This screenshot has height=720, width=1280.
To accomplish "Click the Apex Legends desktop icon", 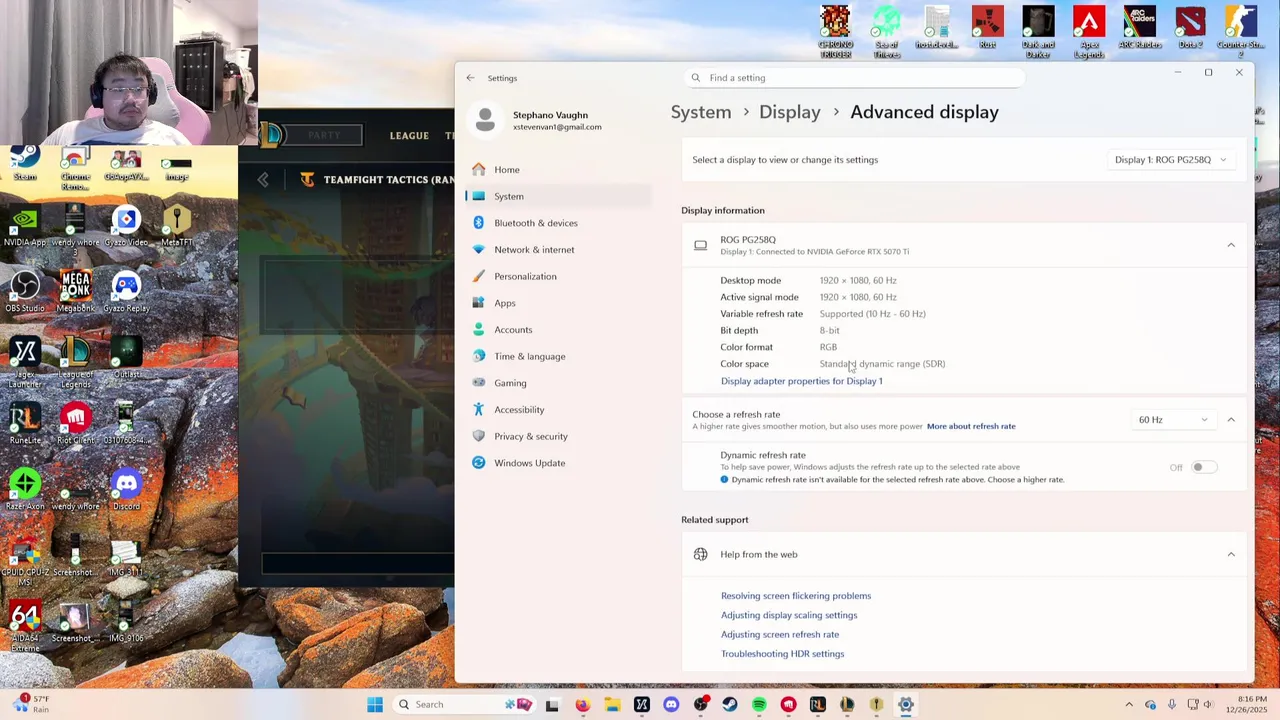I will click(x=1089, y=32).
